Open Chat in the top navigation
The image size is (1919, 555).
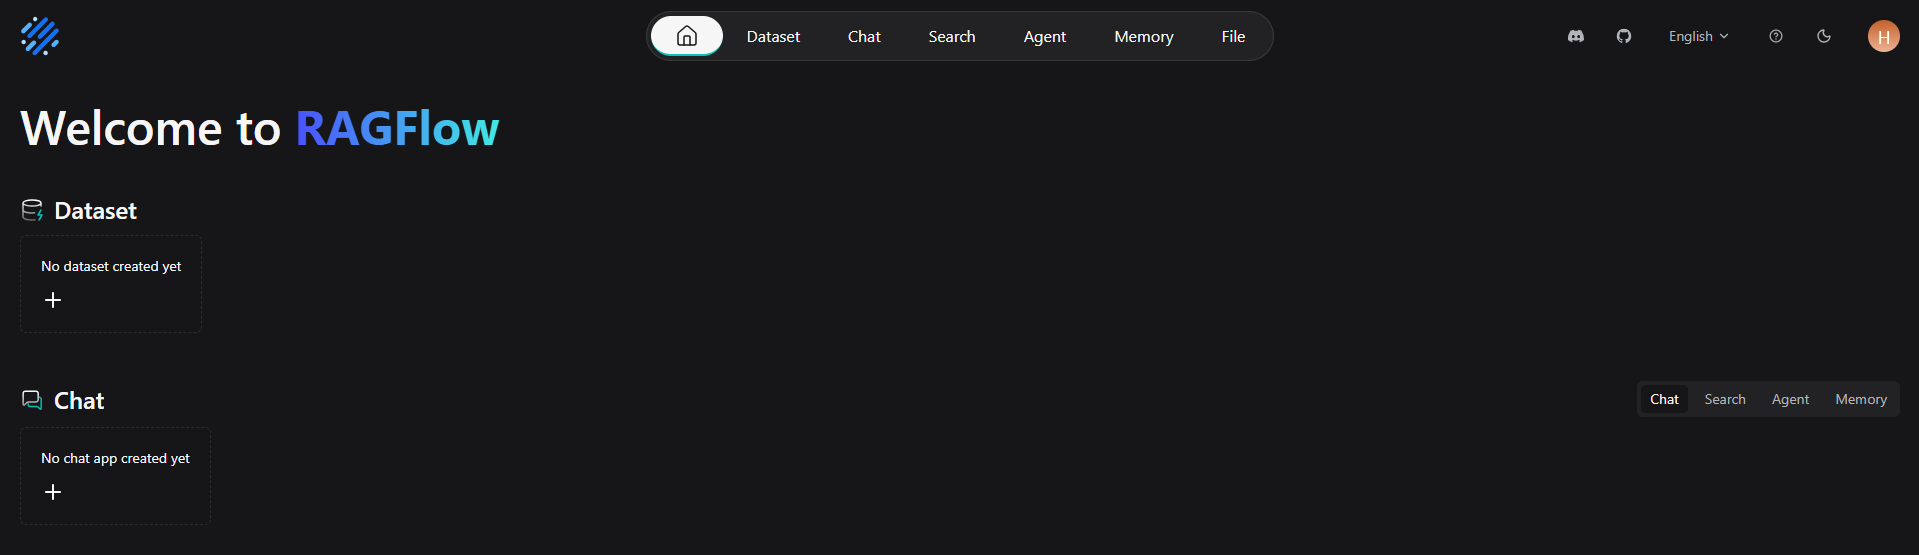pos(864,37)
